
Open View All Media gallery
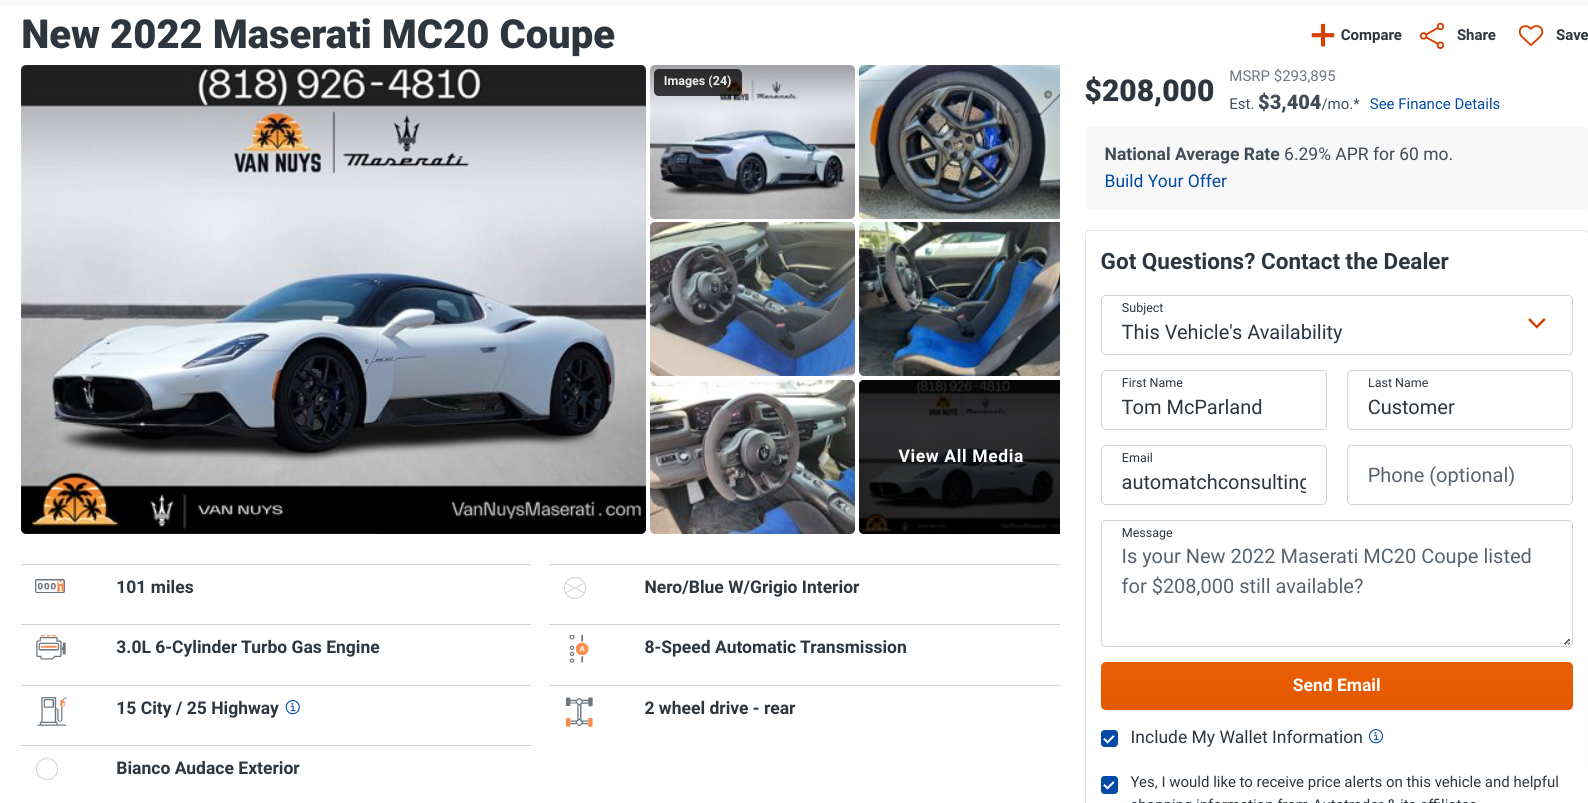(959, 456)
